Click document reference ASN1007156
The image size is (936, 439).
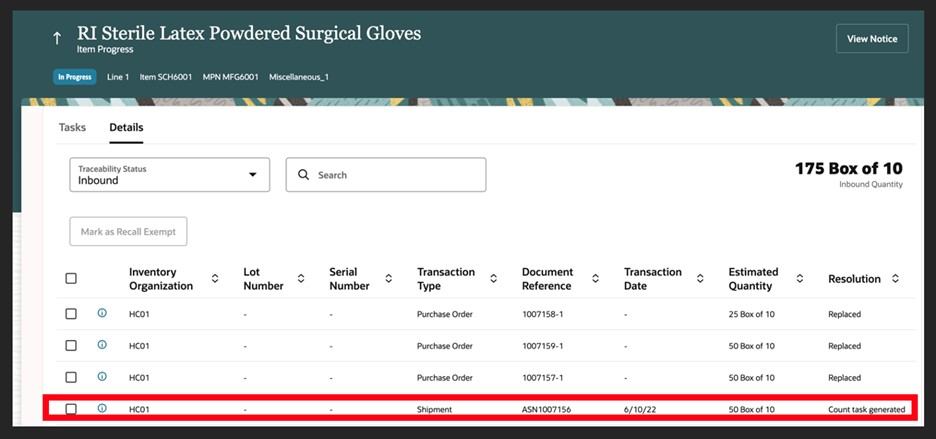click(x=546, y=410)
